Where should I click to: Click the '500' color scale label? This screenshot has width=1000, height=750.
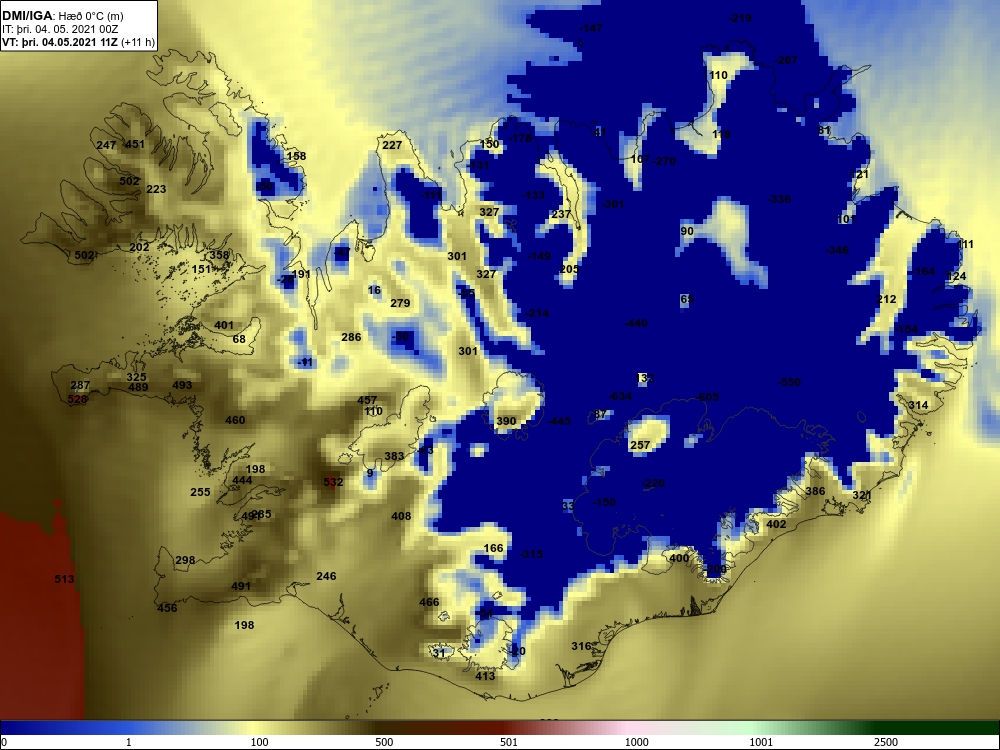pyautogui.click(x=384, y=742)
